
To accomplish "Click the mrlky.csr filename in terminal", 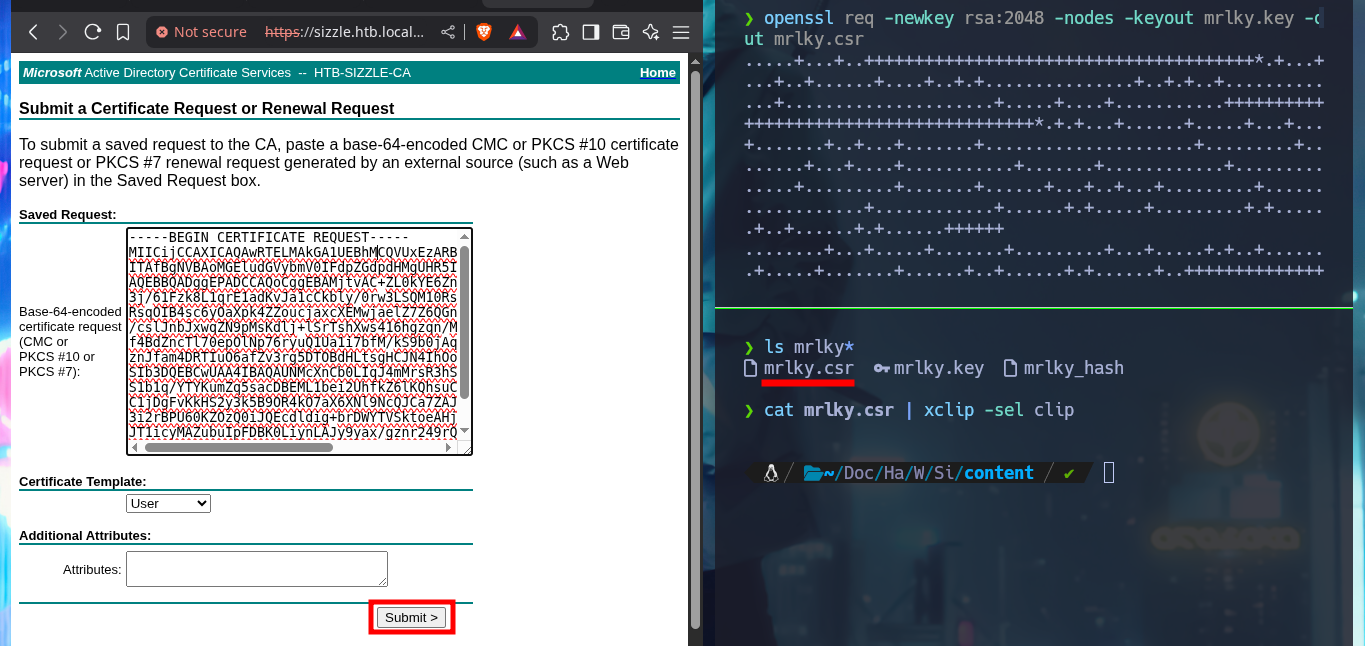I will [808, 368].
